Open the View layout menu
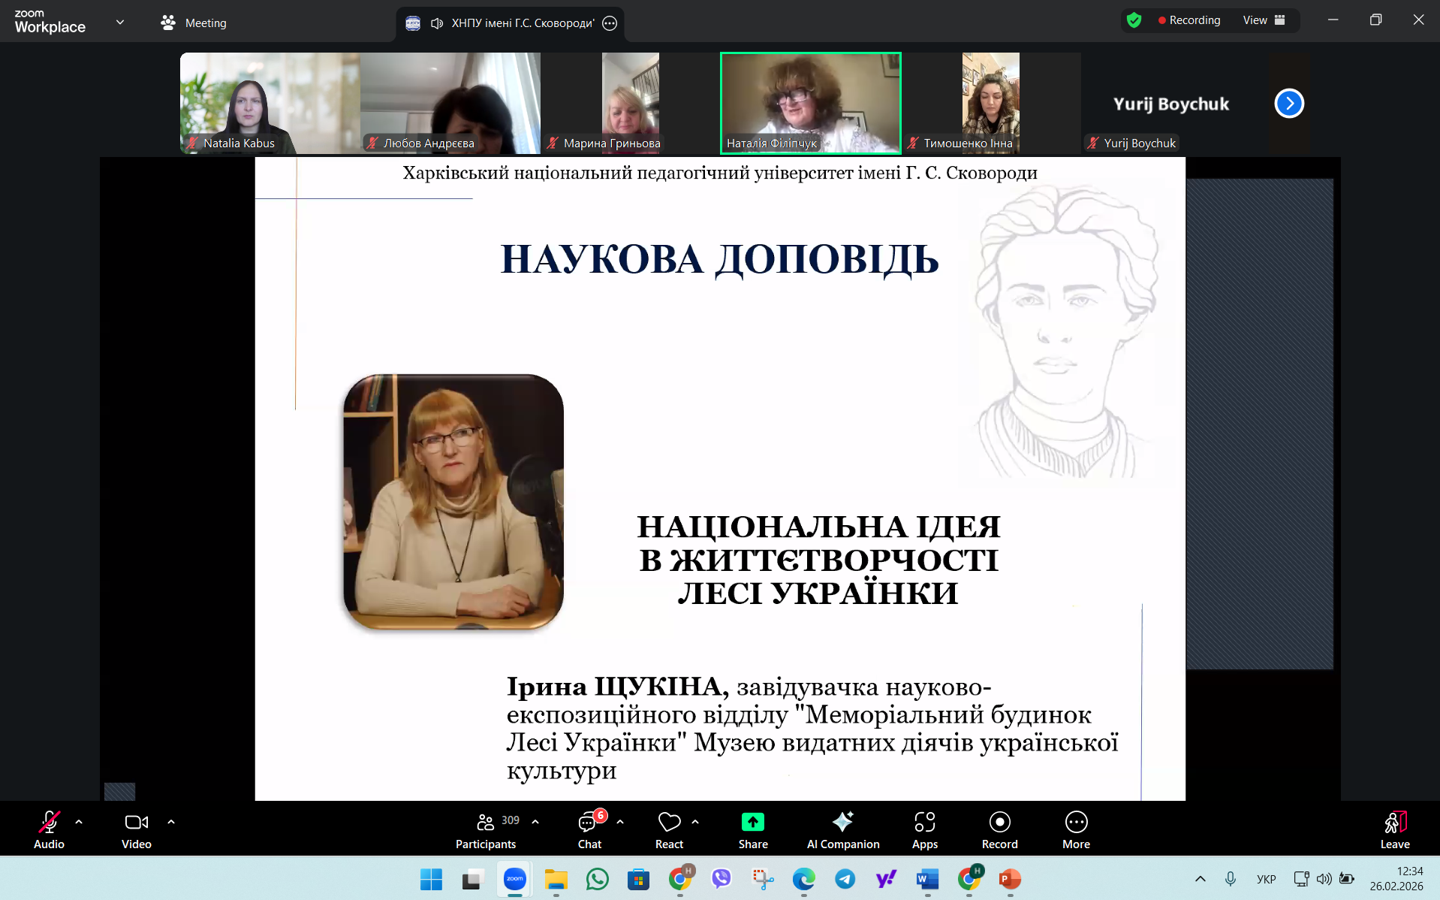 [1263, 20]
